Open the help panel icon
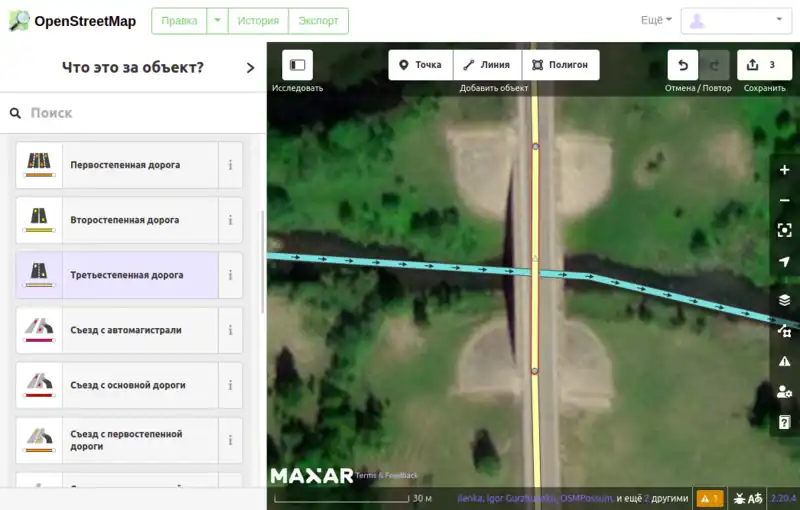This screenshot has width=800, height=510. coord(784,422)
